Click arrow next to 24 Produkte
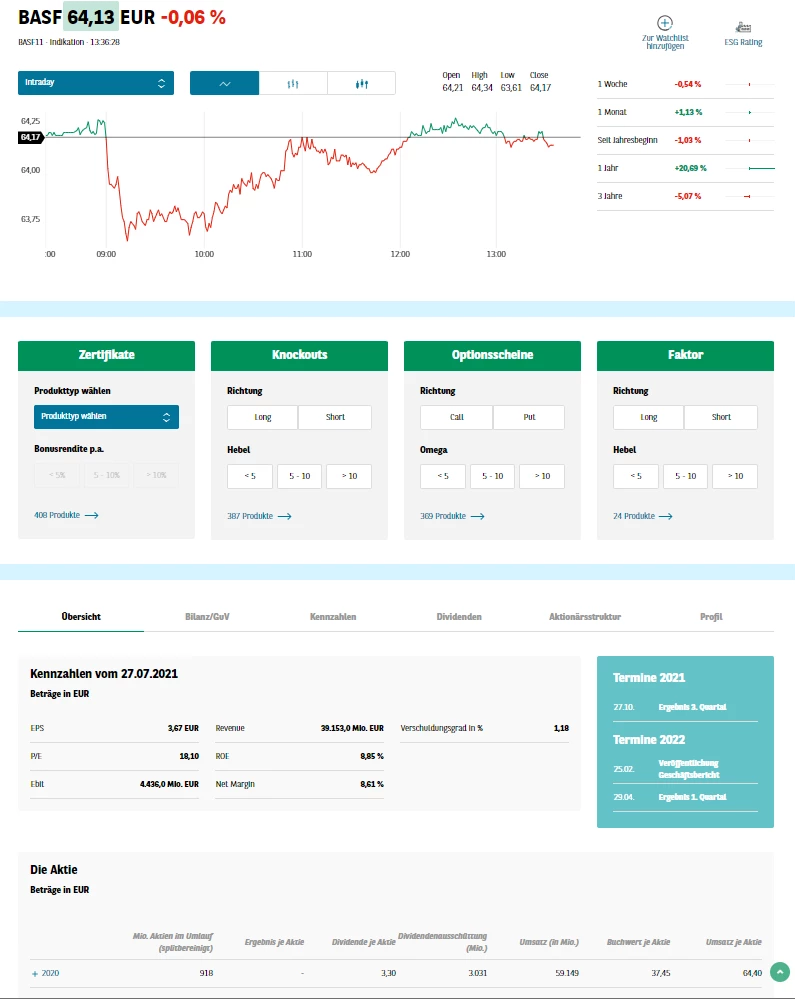 click(666, 516)
